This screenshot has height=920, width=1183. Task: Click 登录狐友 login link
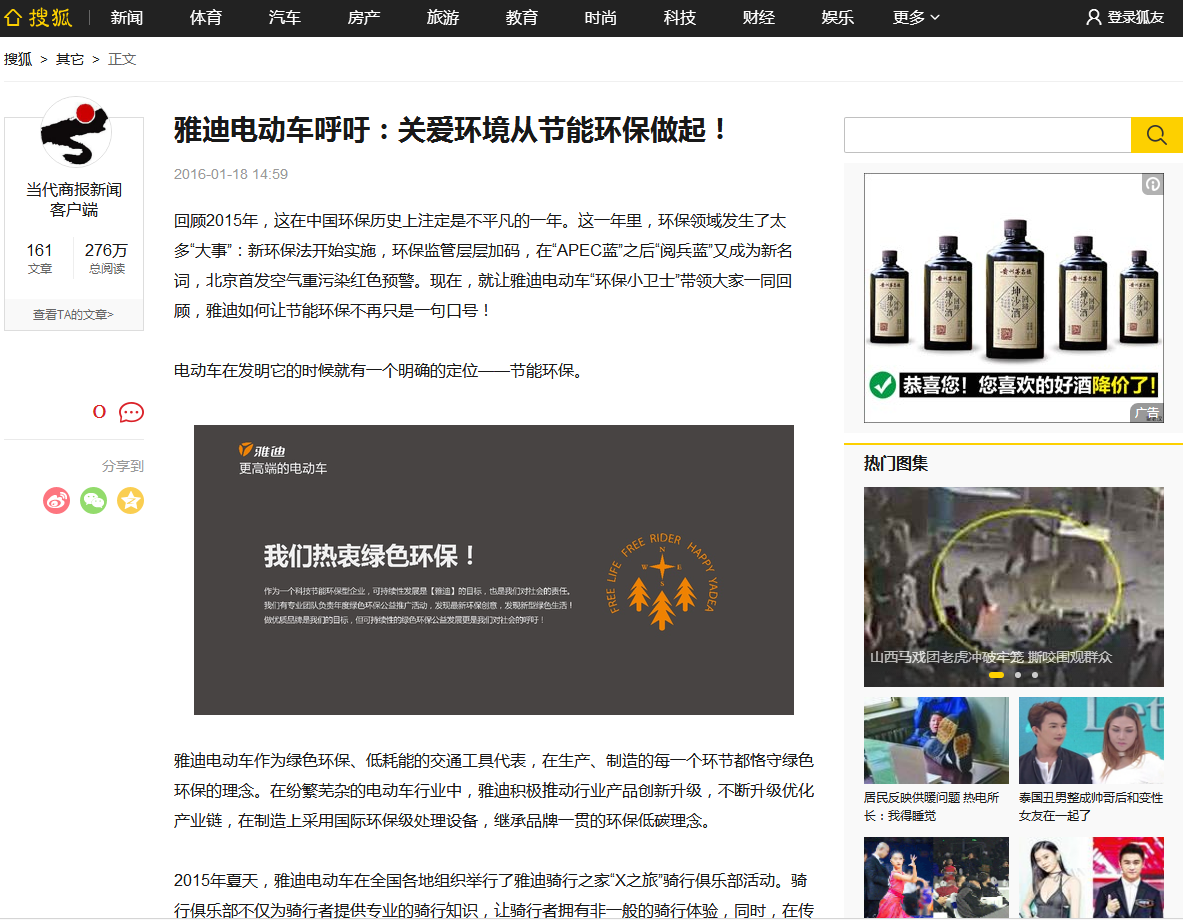(x=1125, y=17)
